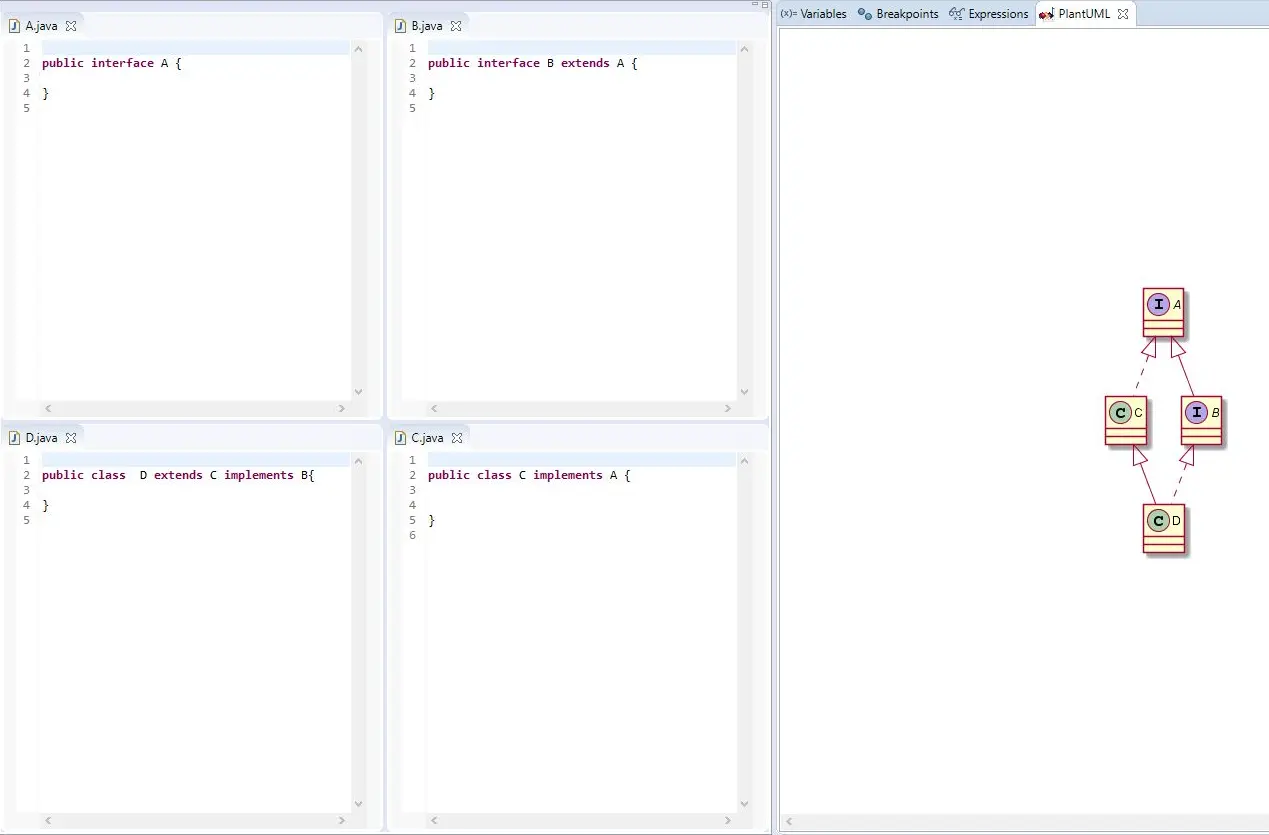Activate the D.java editor tab

(41, 438)
